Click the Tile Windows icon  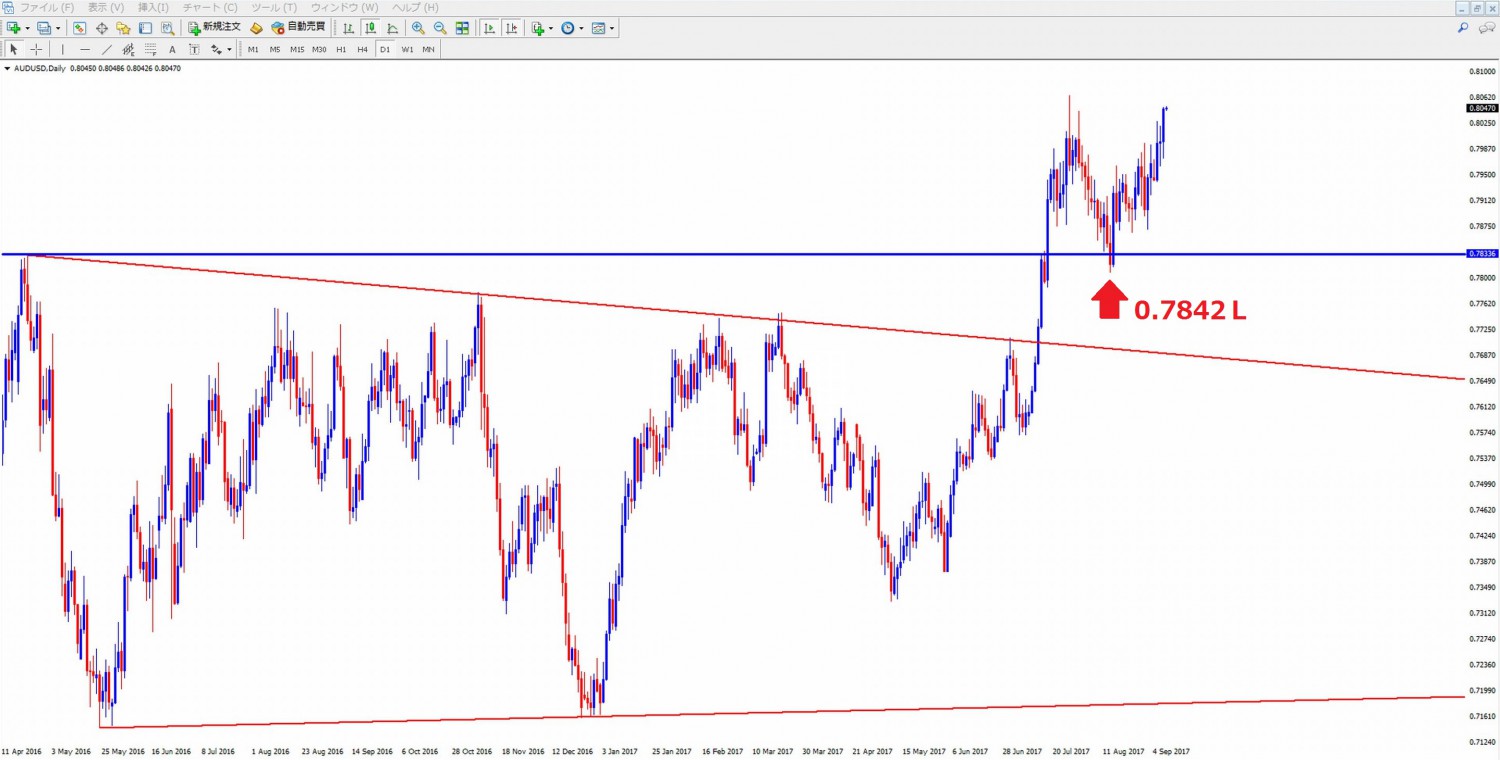(x=462, y=28)
